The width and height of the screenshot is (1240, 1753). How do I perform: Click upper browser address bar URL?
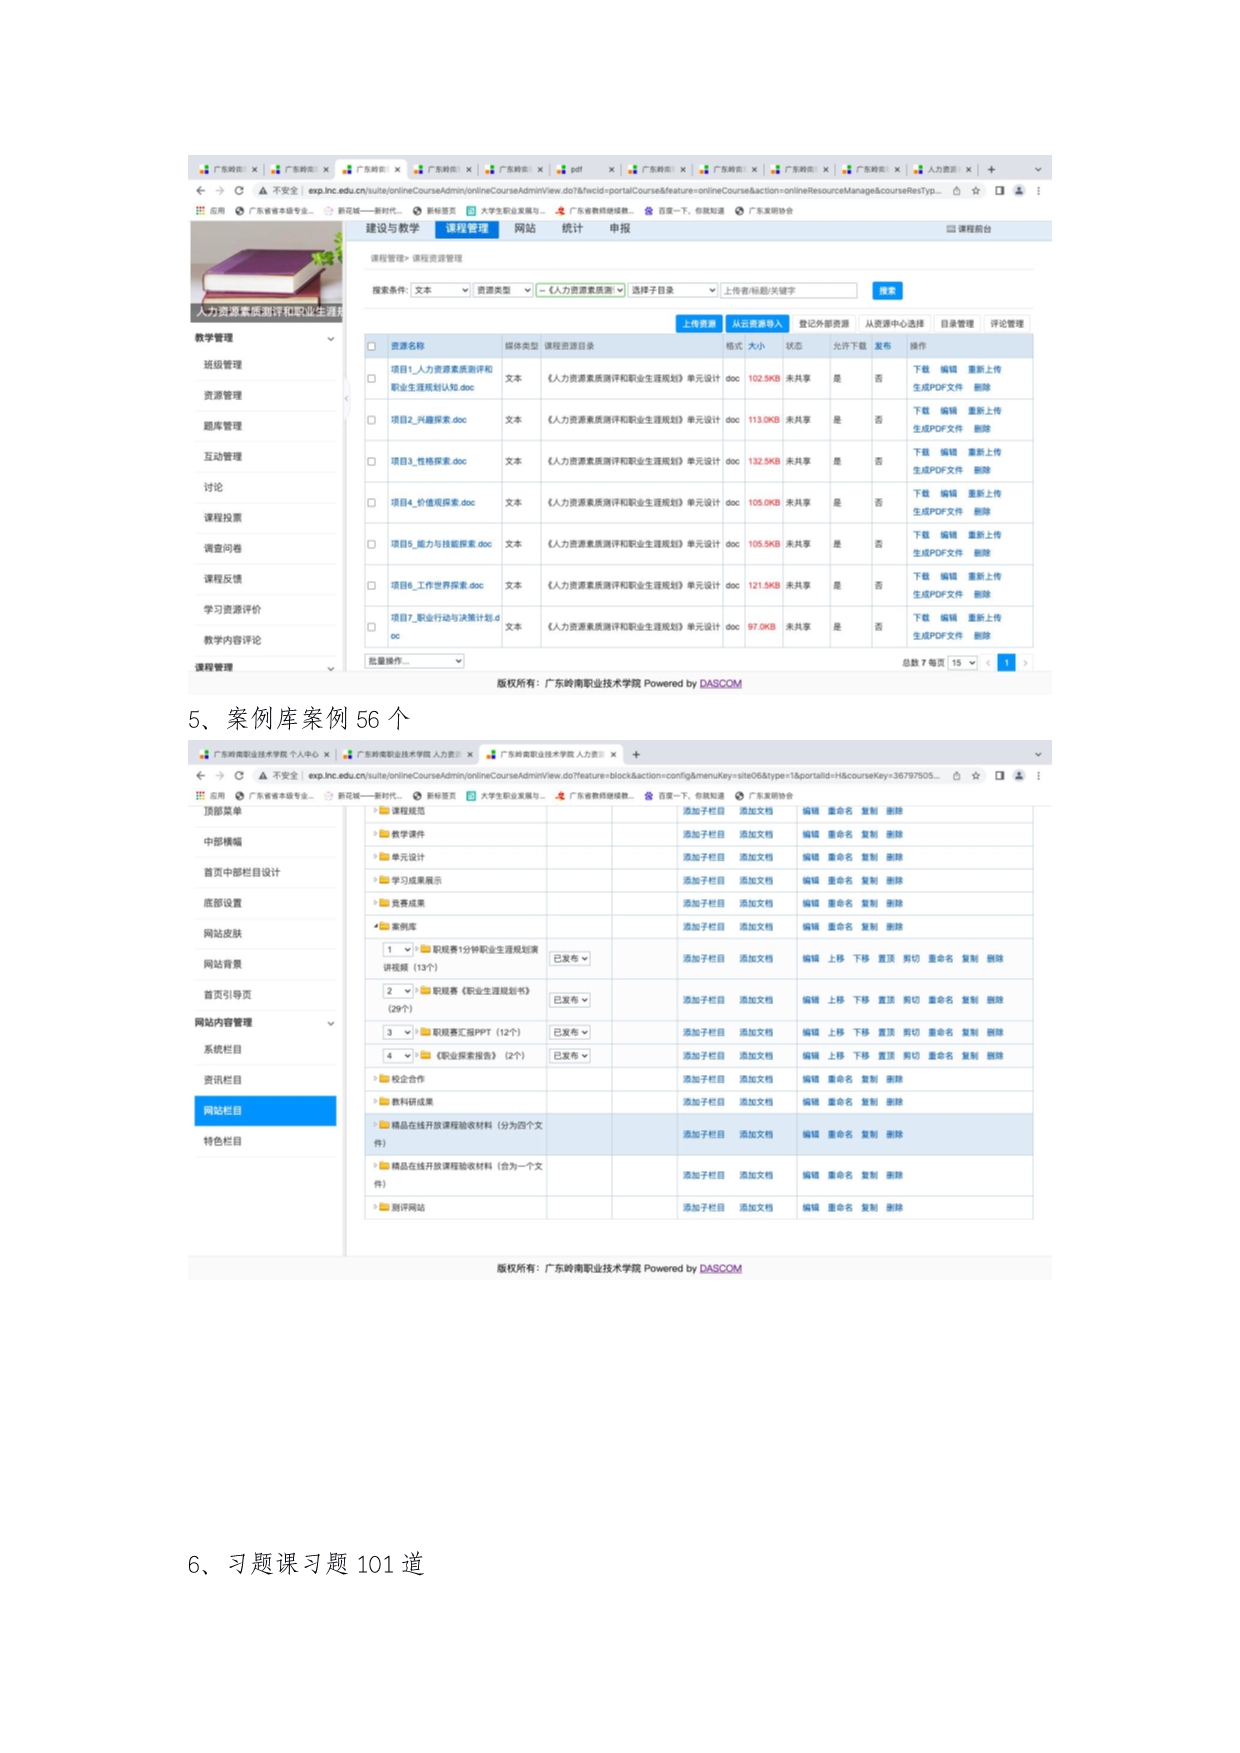(624, 191)
